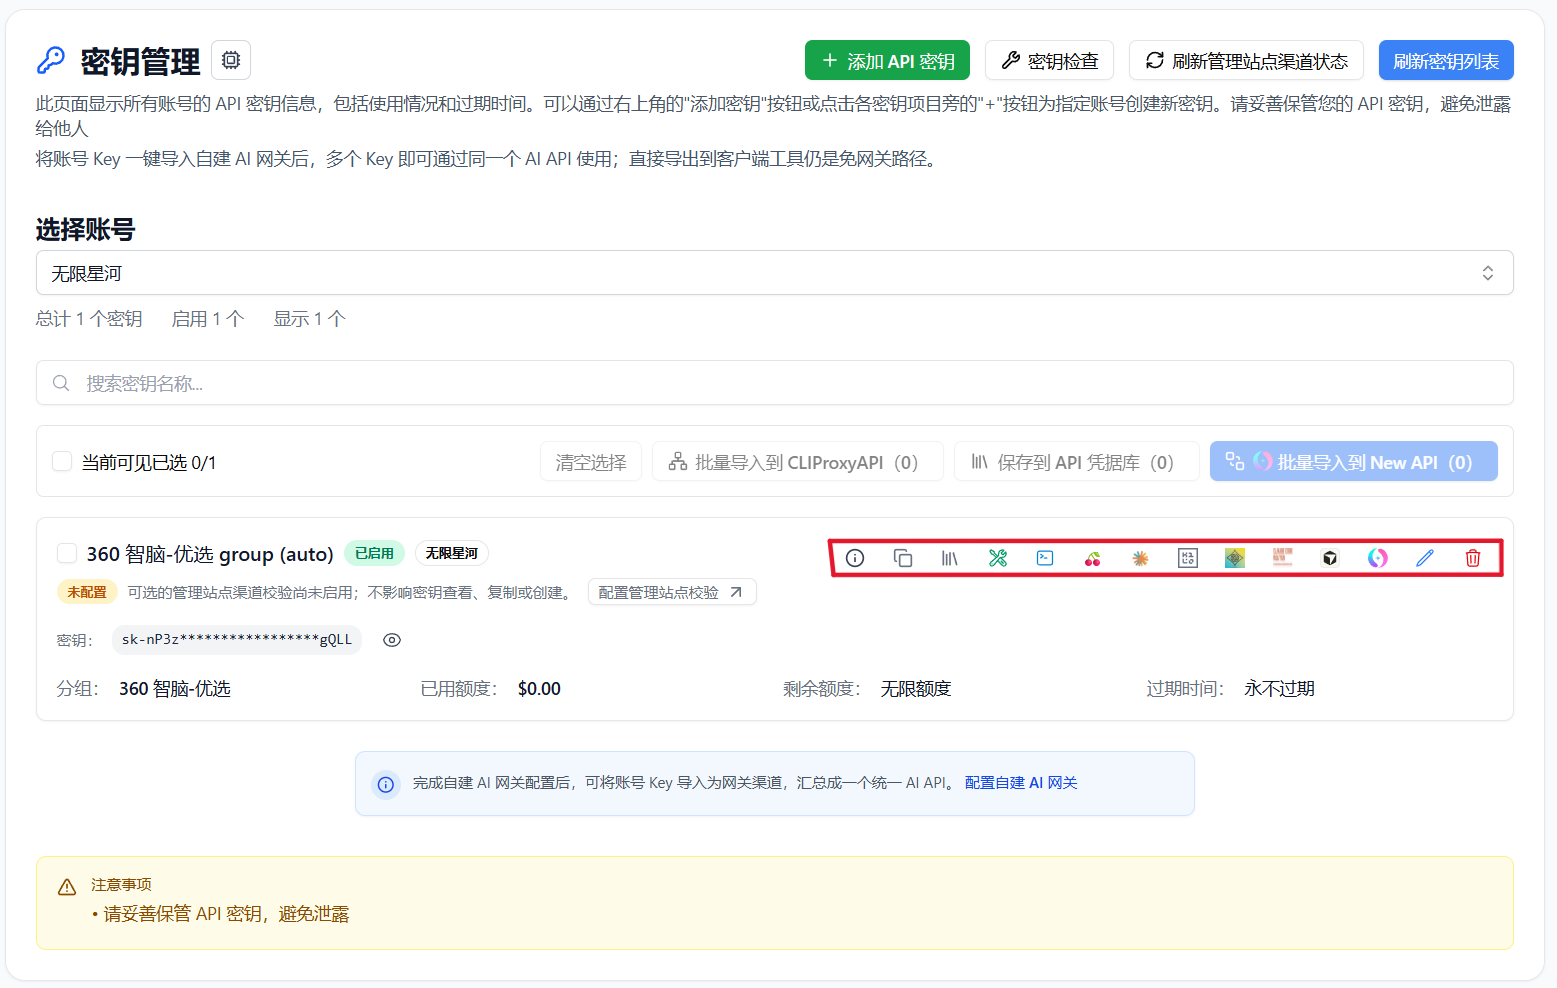Copy the 360 智脑-优选 key with copy icon

click(x=903, y=558)
